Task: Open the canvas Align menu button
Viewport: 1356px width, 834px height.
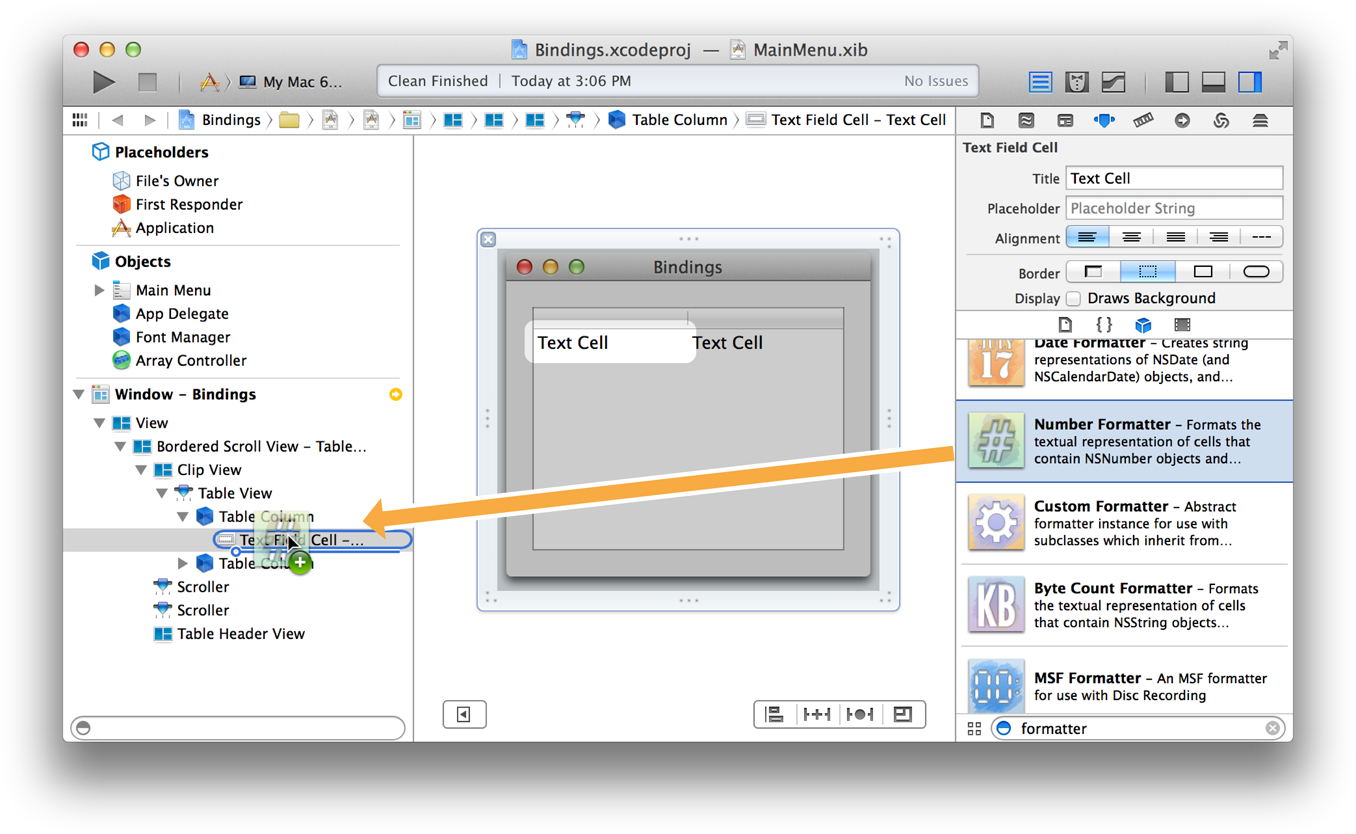Action: click(775, 714)
